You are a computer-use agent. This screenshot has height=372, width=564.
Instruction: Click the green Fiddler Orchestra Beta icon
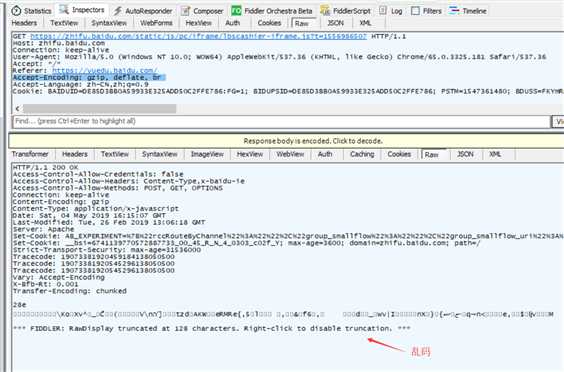pyautogui.click(x=236, y=11)
